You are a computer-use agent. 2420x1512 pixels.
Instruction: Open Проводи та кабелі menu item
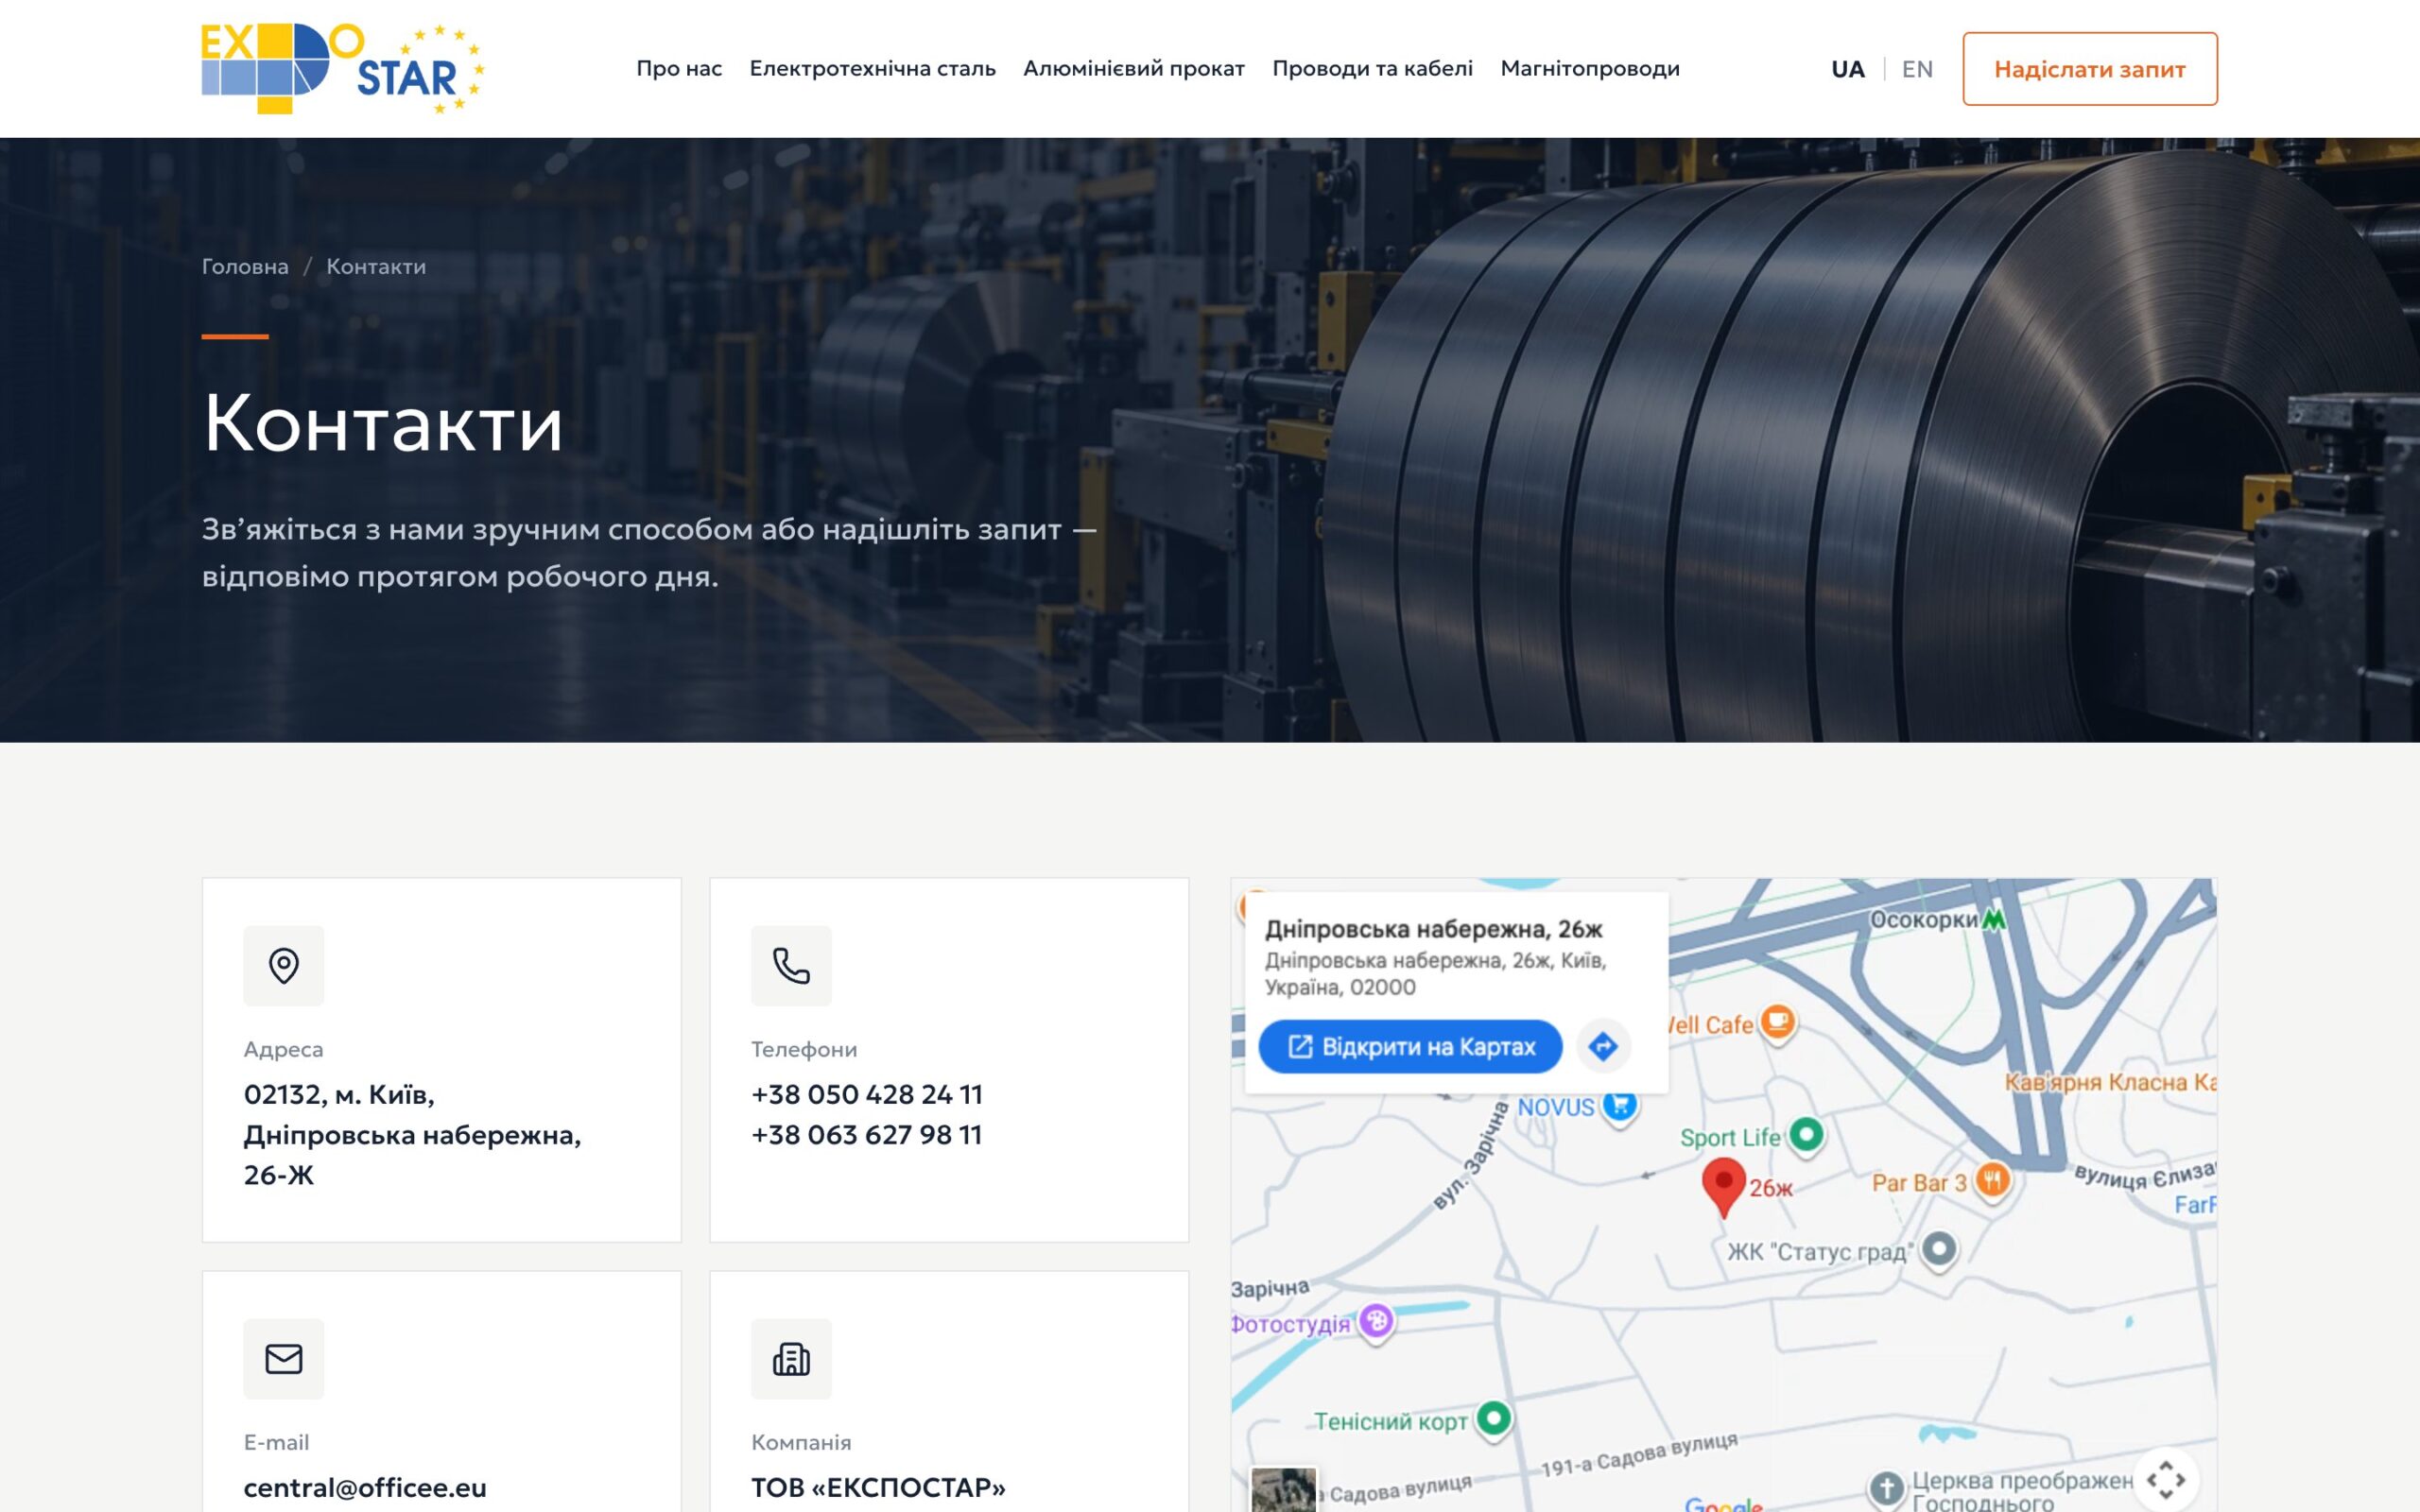point(1372,68)
